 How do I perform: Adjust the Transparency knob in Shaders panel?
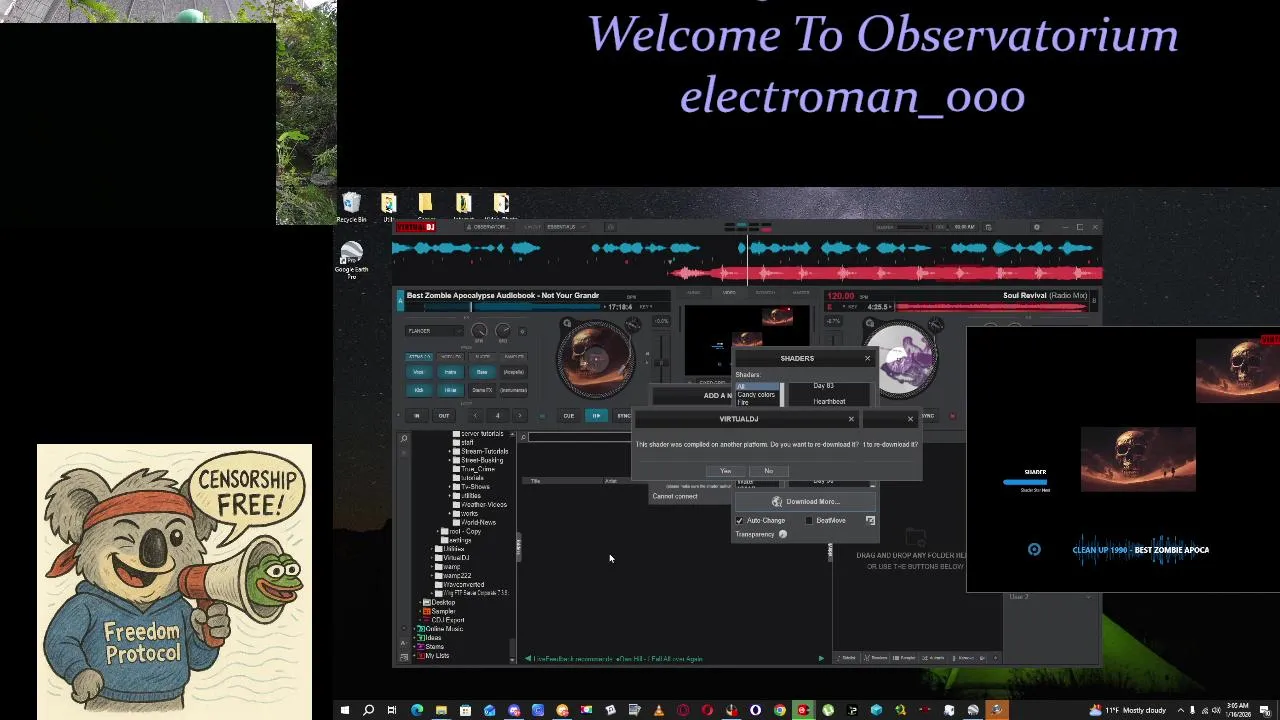783,535
